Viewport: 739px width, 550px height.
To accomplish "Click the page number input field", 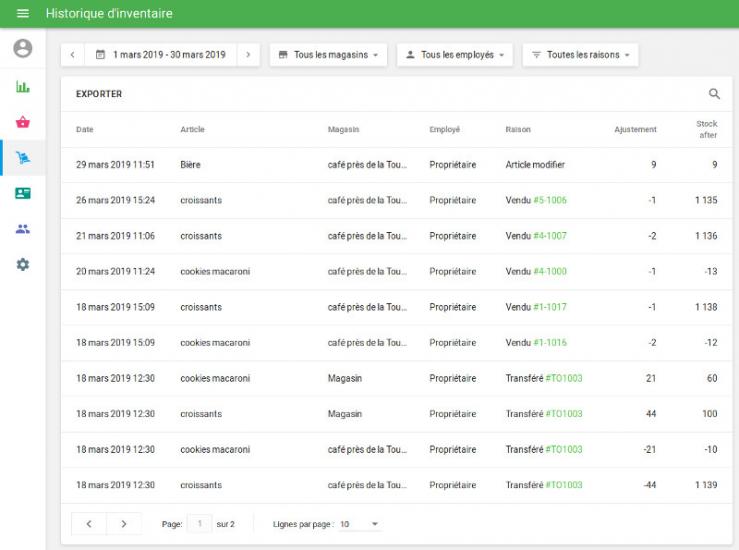I will coord(199,524).
